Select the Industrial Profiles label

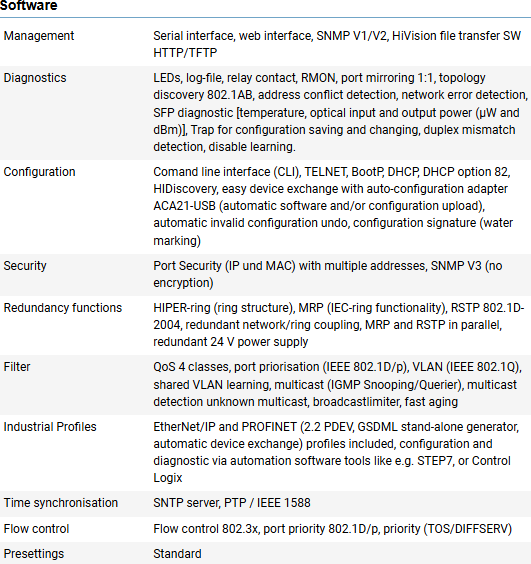50,427
